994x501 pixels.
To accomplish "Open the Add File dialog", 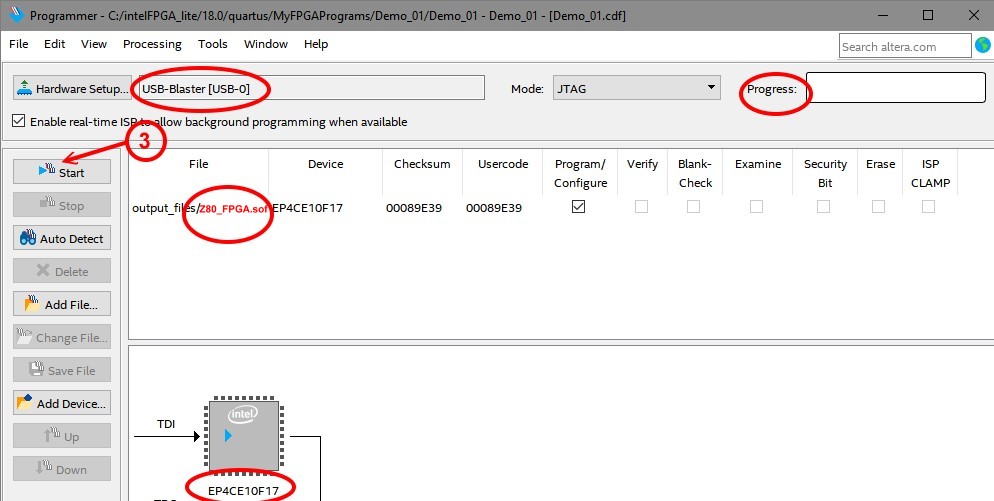I will coord(61,304).
